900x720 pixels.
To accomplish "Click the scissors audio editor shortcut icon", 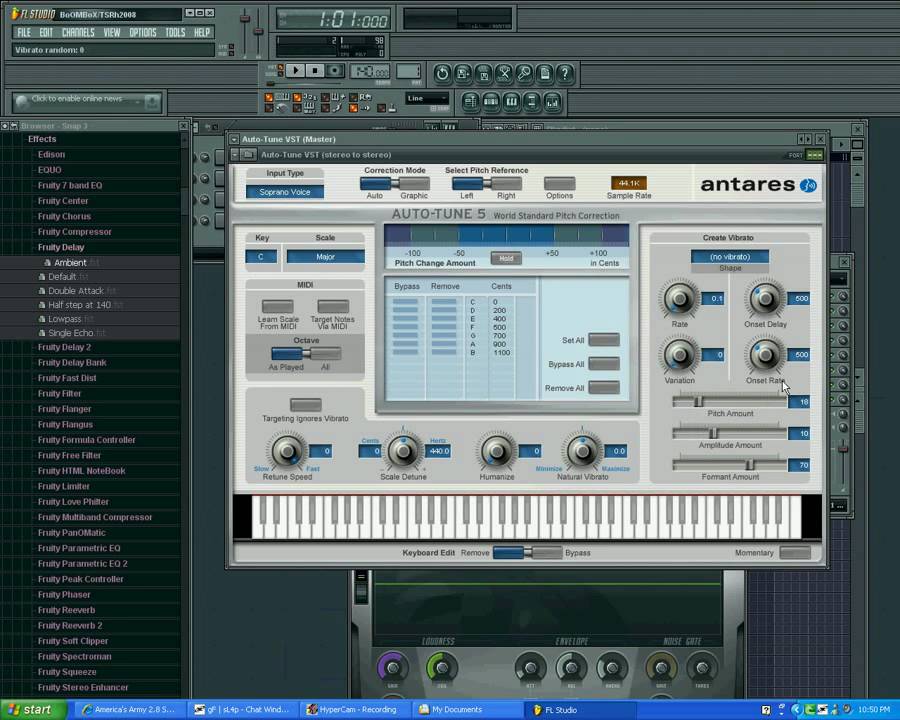I will point(504,73).
